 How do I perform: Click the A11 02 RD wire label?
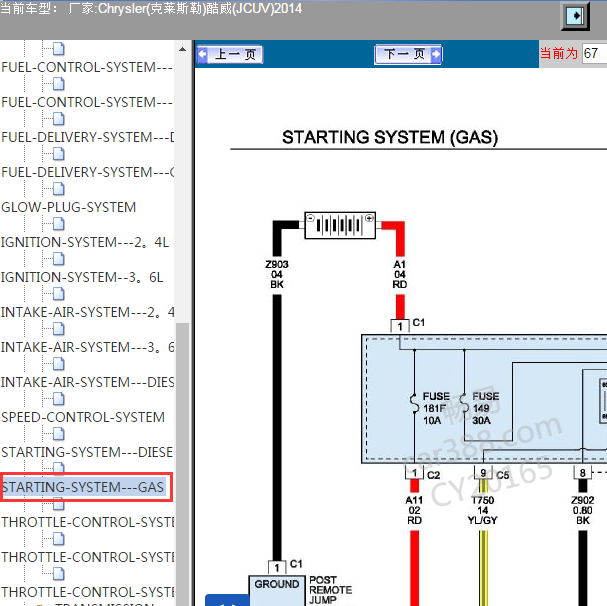pos(414,510)
